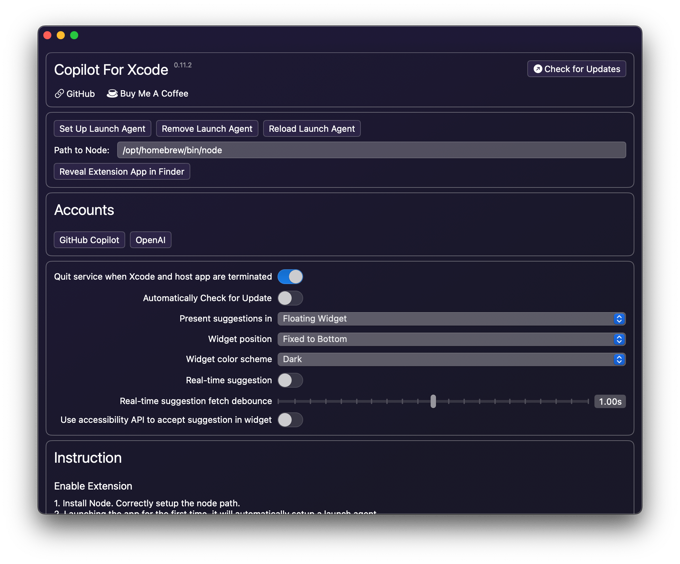Enable Automatically Check for Update toggle

click(290, 298)
